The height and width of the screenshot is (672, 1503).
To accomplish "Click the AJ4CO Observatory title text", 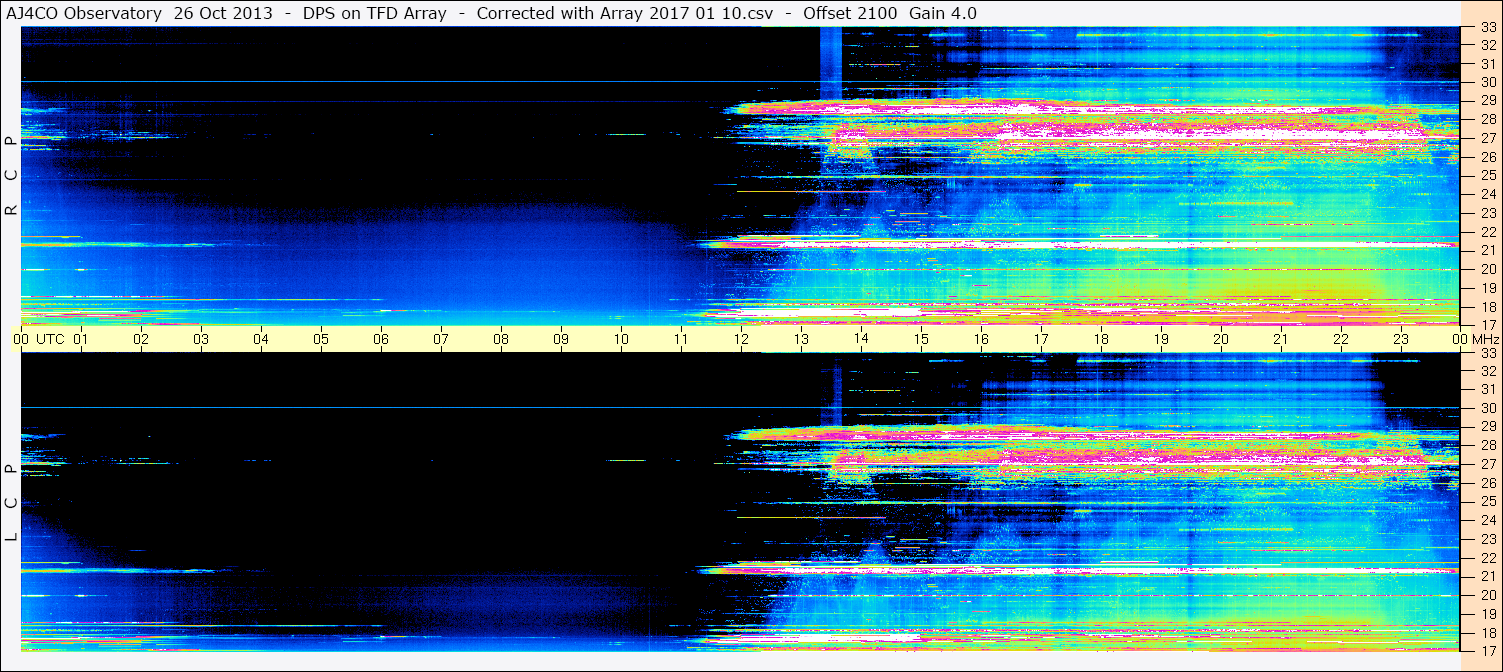I will click(85, 13).
